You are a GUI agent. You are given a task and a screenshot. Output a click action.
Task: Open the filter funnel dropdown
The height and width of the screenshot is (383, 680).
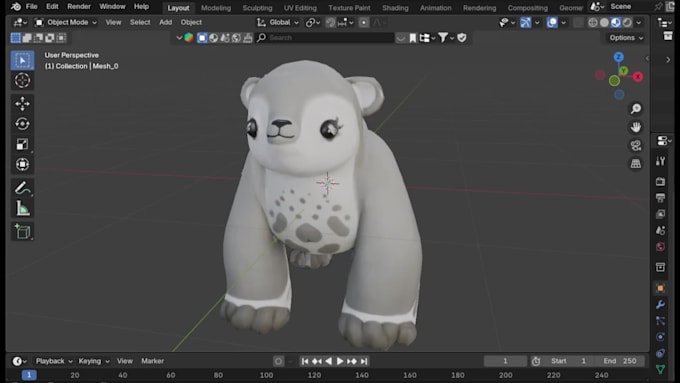click(x=445, y=38)
